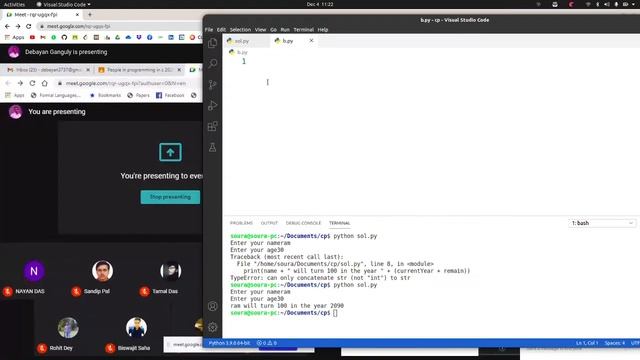Click the inner browser back arrow
This screenshot has height=360, width=640.
8,83
